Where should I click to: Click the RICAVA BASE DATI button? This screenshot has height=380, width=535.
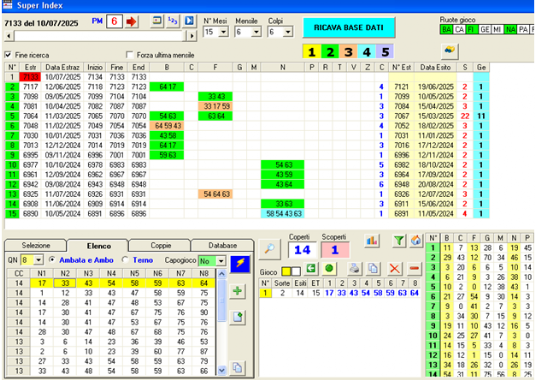click(349, 28)
